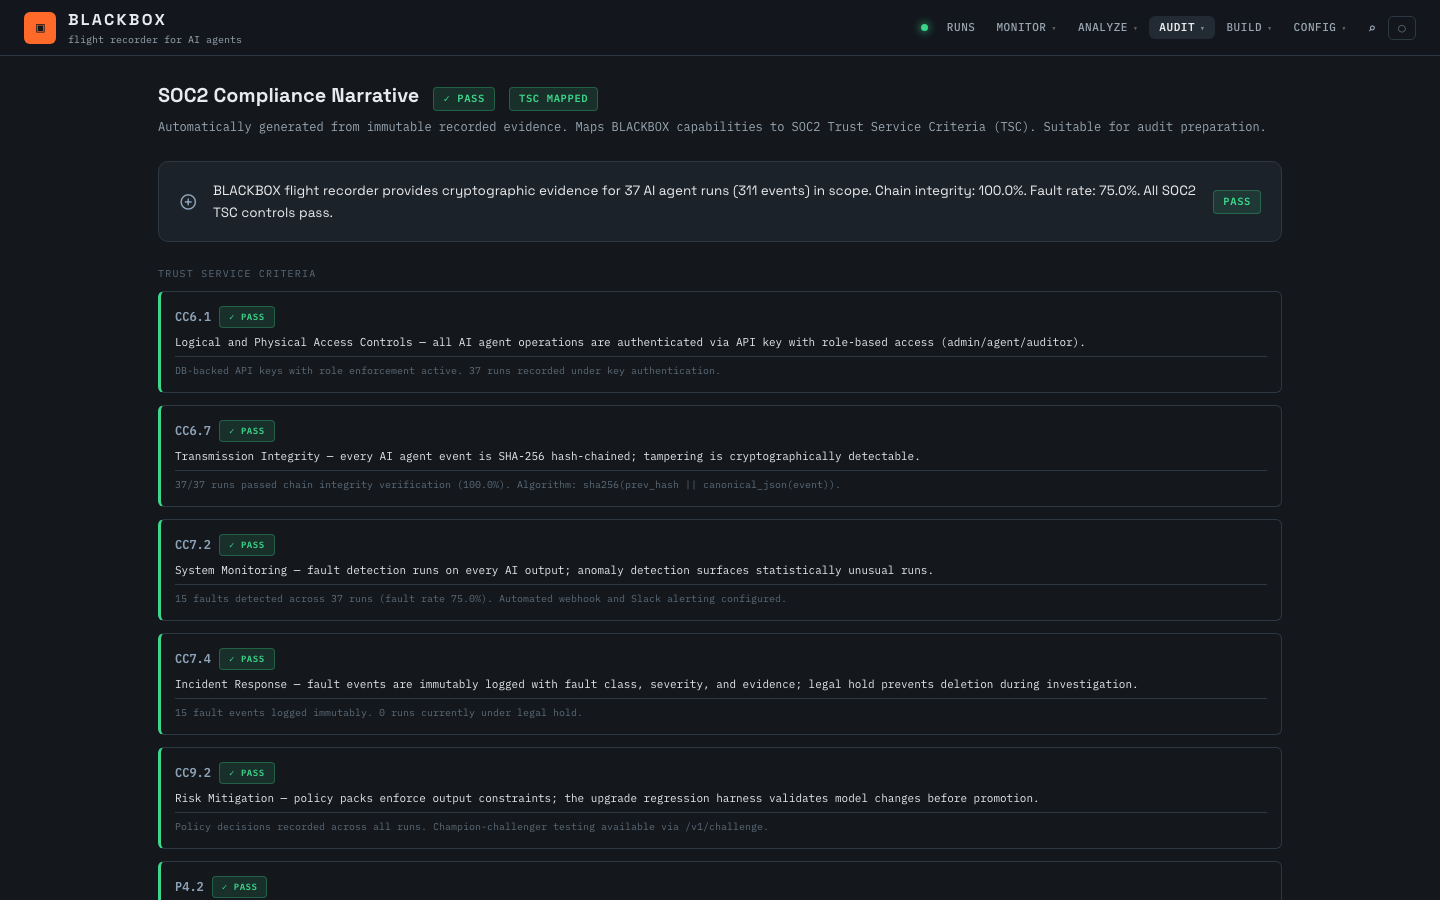Screen dimensions: 1440x900
Task: Click the PASS badge next to the page title
Action: 464,99
